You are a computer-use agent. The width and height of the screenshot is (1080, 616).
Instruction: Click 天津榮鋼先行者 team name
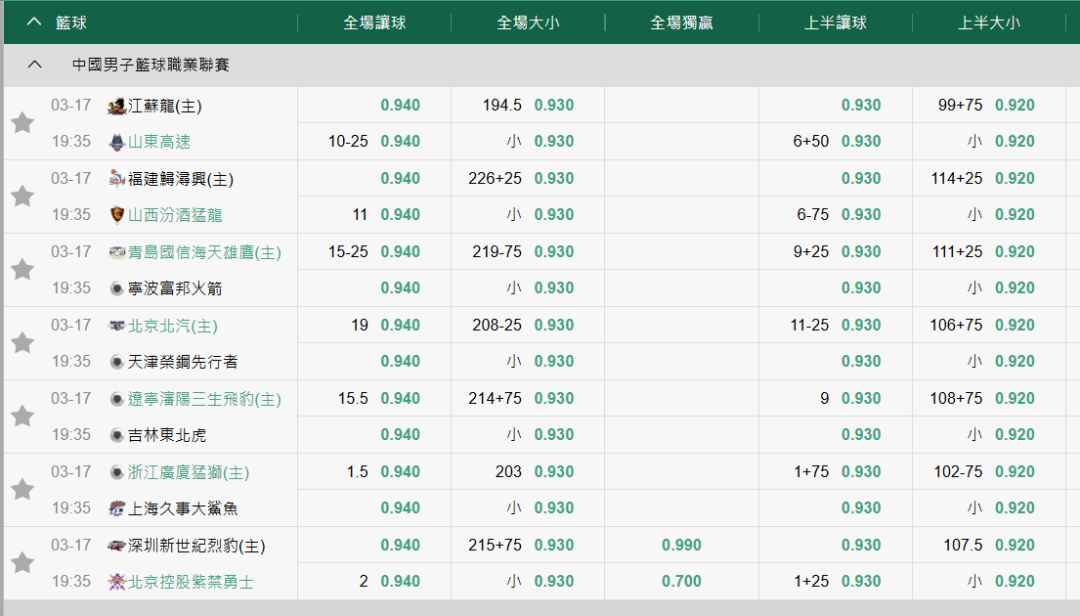[x=183, y=362]
